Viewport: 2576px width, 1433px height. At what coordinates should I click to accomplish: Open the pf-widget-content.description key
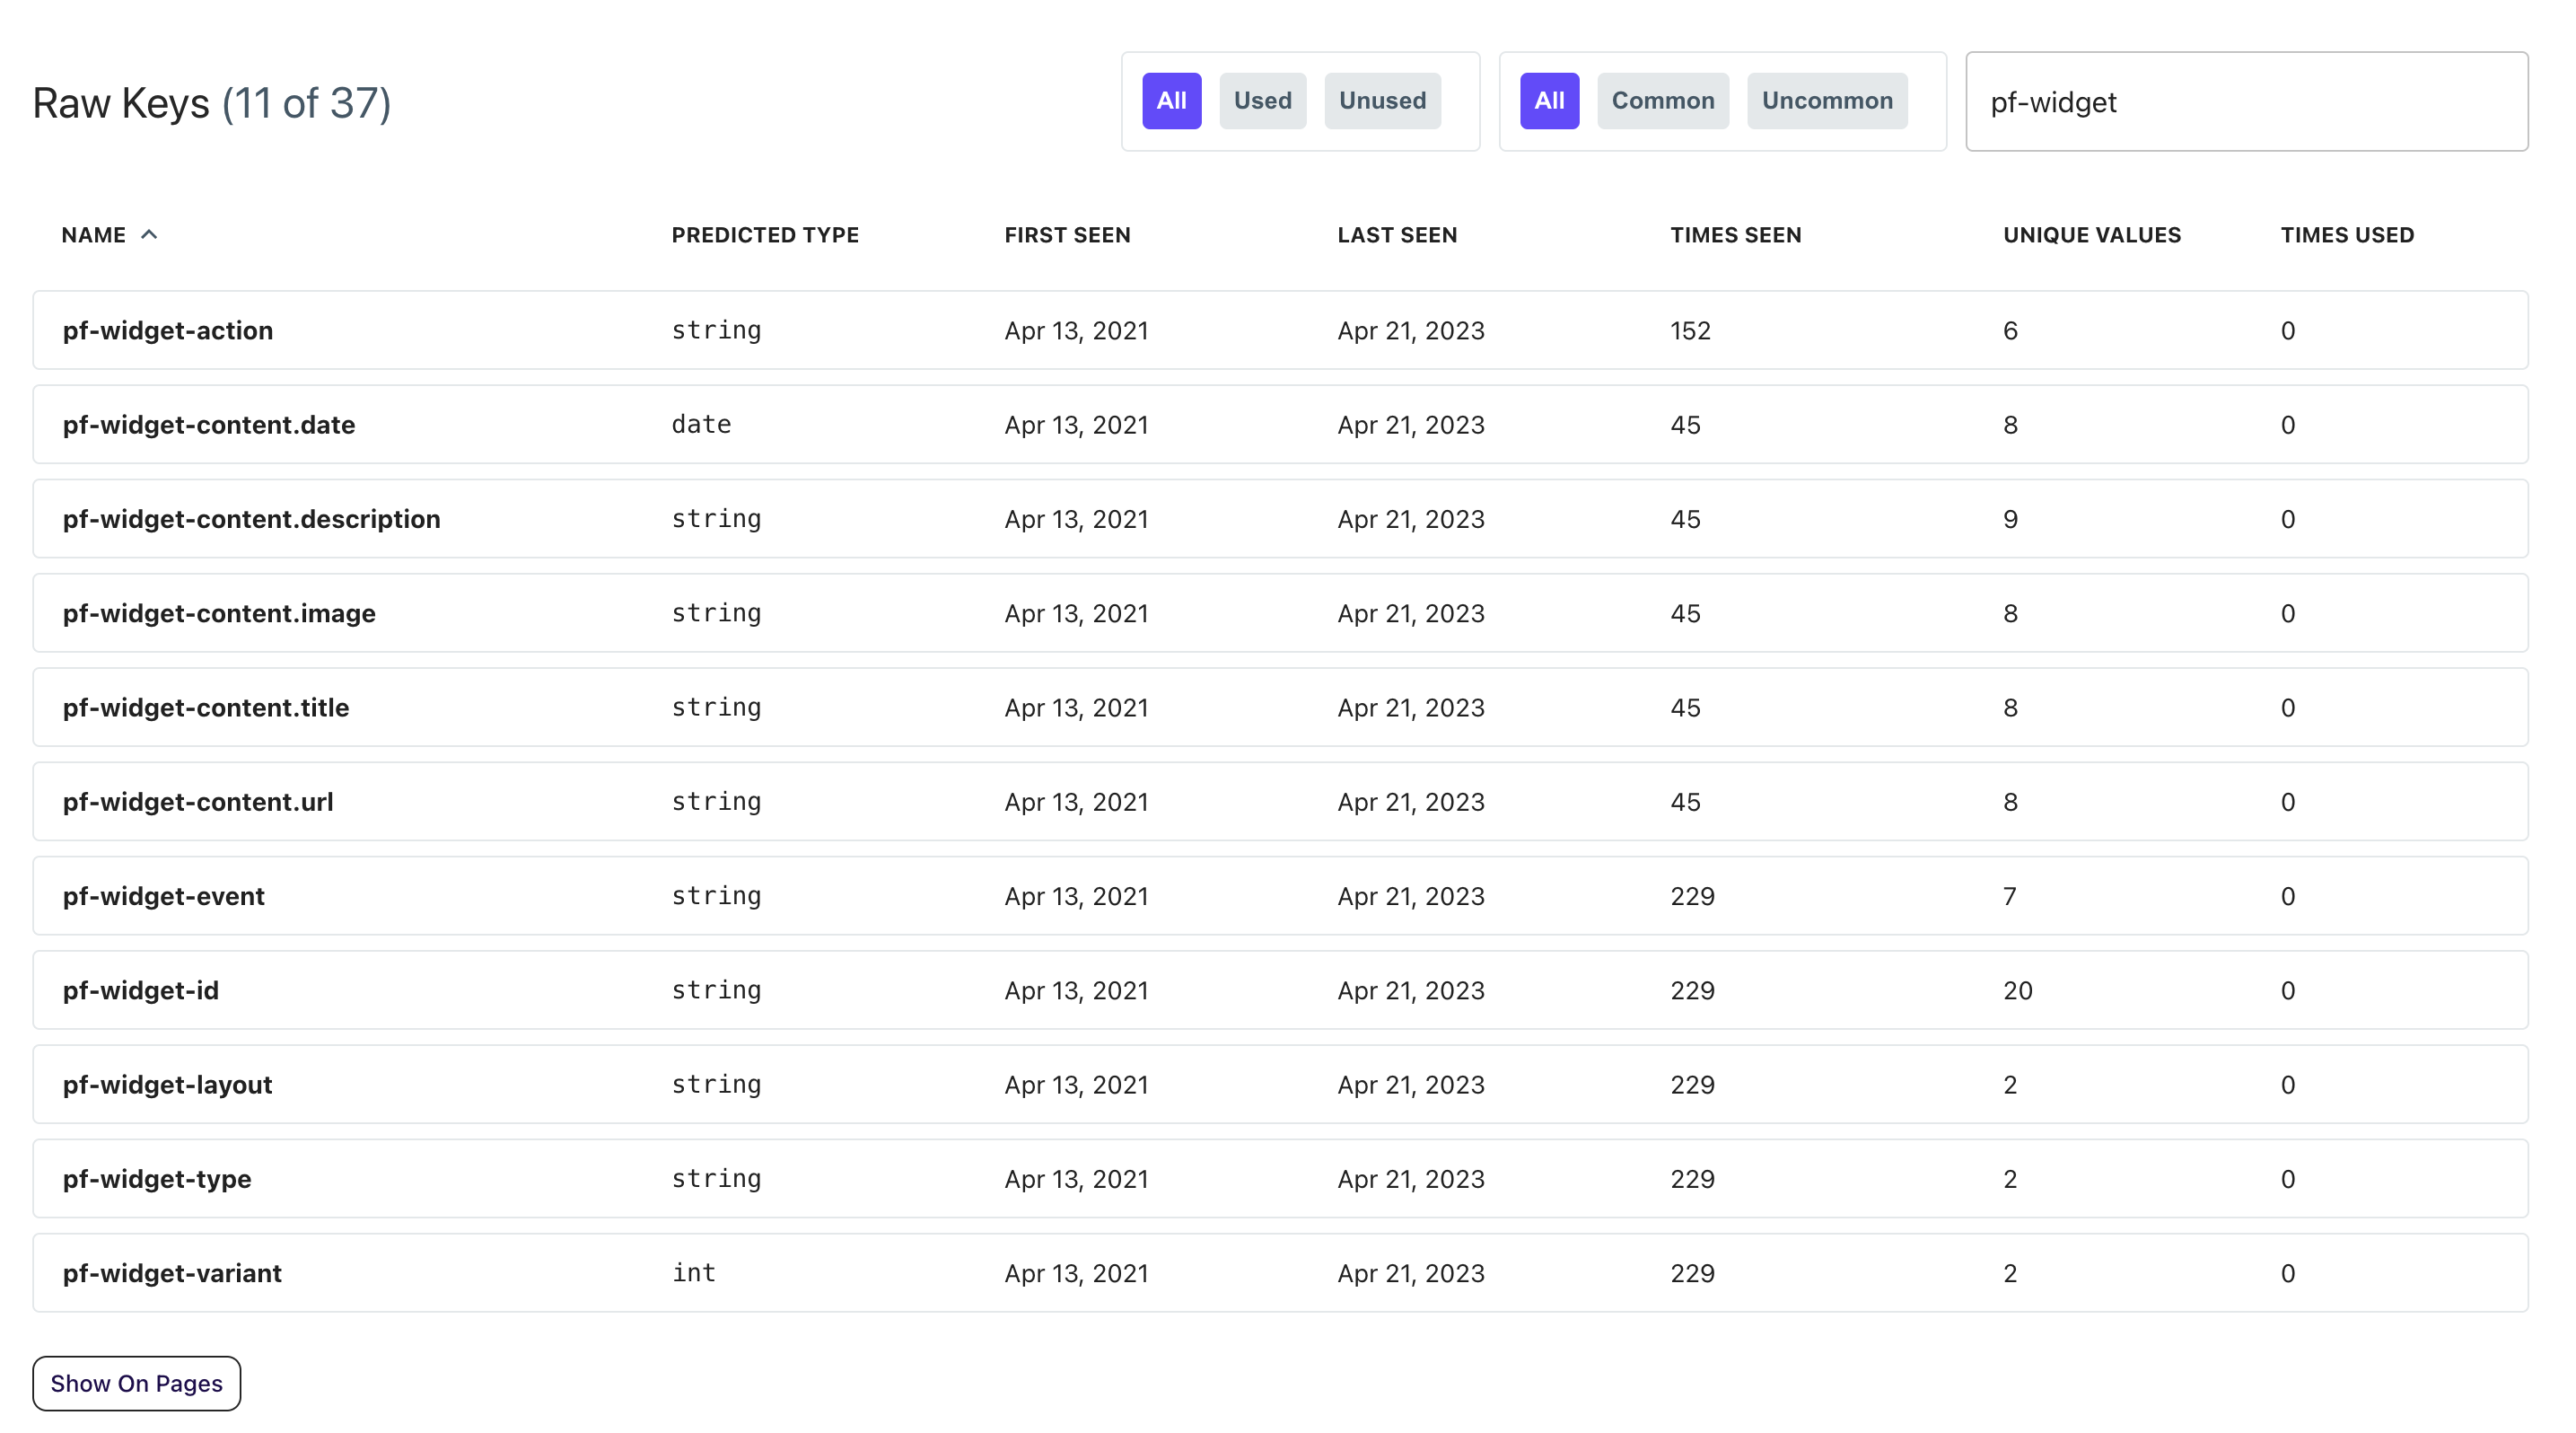pyautogui.click(x=252, y=519)
